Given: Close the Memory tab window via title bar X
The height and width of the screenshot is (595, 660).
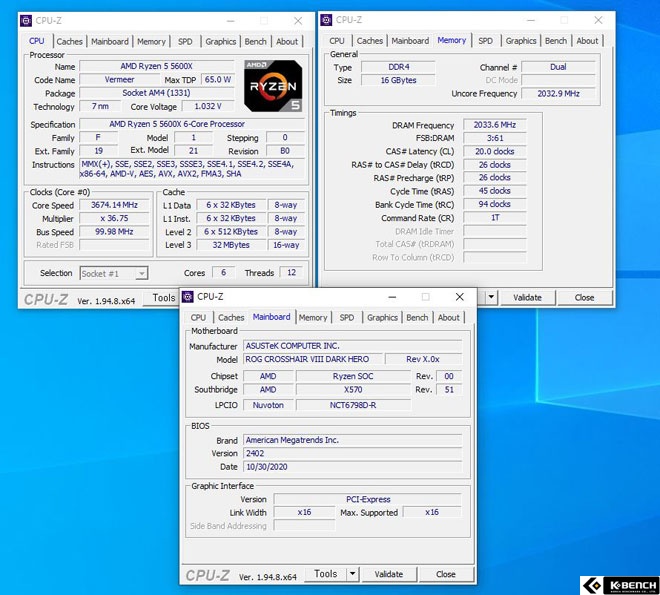Looking at the screenshot, I should click(x=598, y=20).
